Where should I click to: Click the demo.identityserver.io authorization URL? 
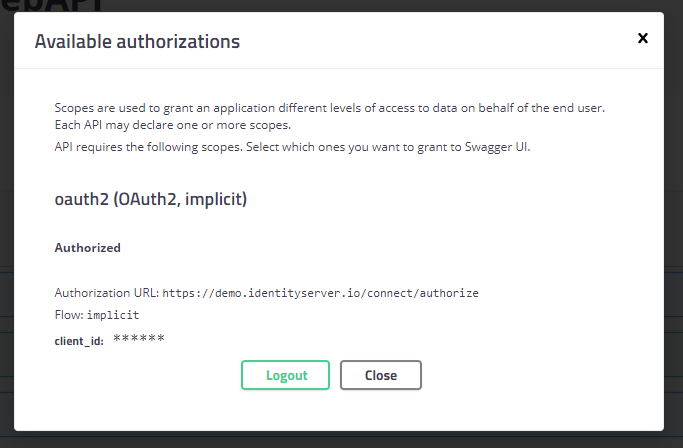coord(320,293)
